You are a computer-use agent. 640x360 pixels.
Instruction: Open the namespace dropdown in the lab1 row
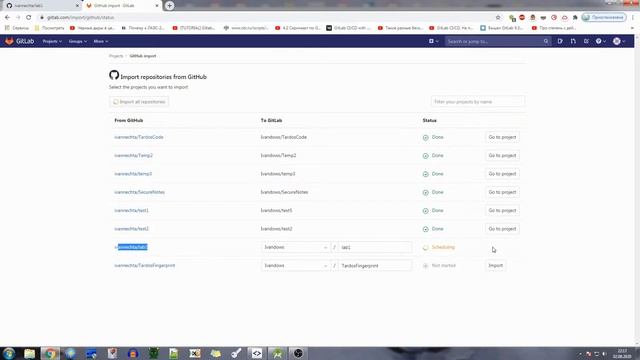click(x=296, y=247)
